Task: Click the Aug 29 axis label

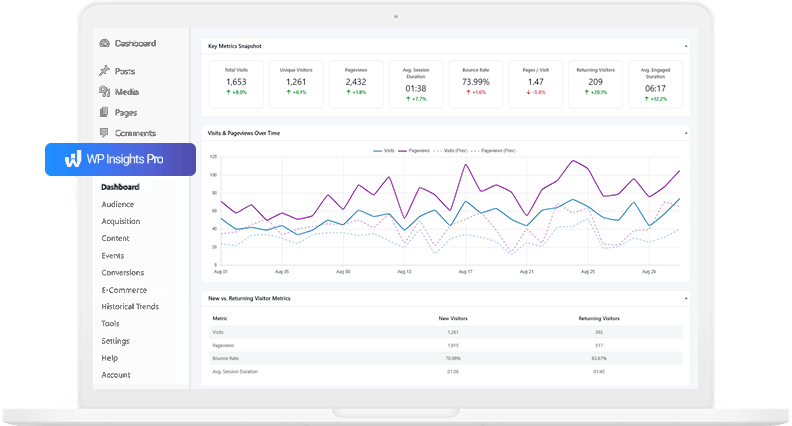Action: (x=649, y=272)
